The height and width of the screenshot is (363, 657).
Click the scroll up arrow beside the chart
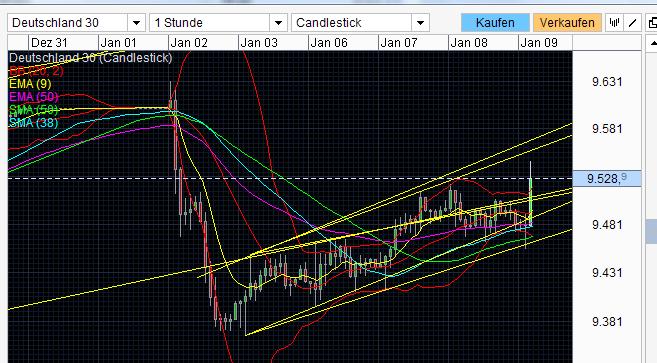click(653, 43)
